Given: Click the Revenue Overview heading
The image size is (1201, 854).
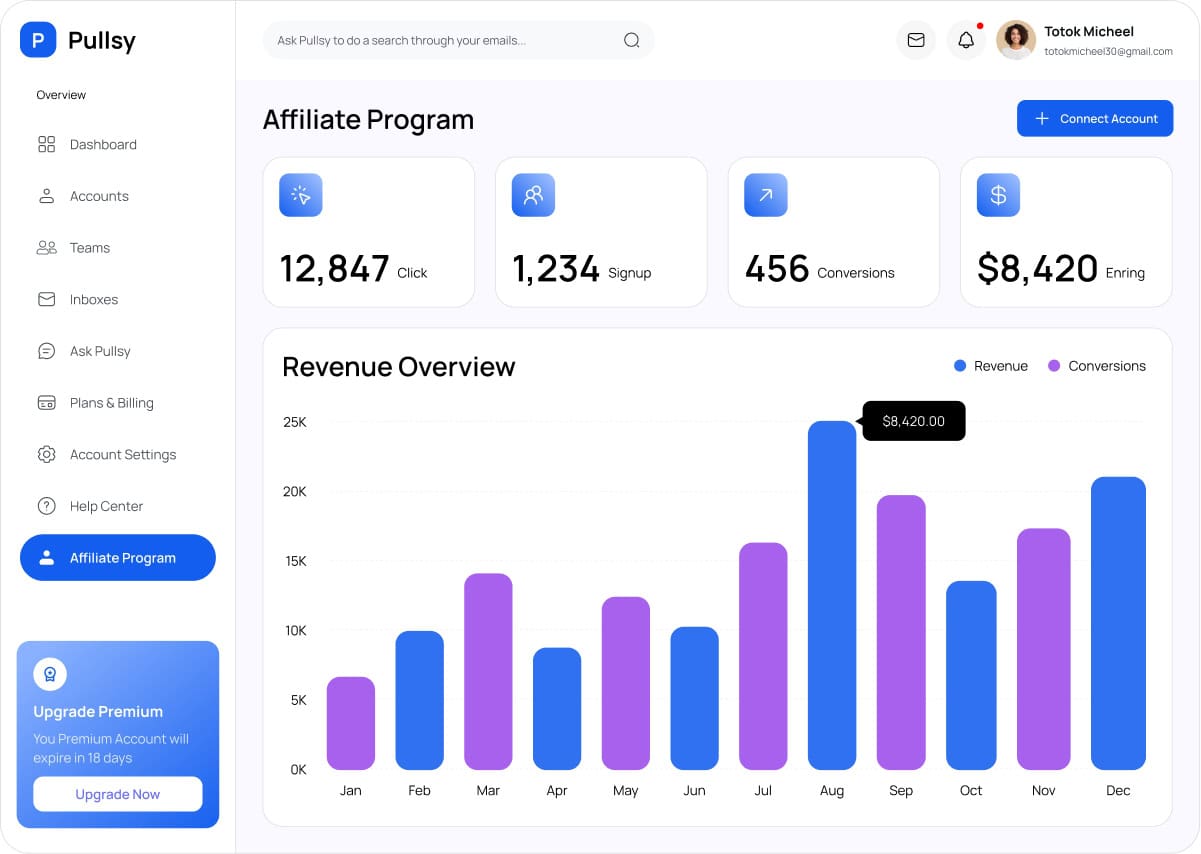Looking at the screenshot, I should [x=398, y=367].
